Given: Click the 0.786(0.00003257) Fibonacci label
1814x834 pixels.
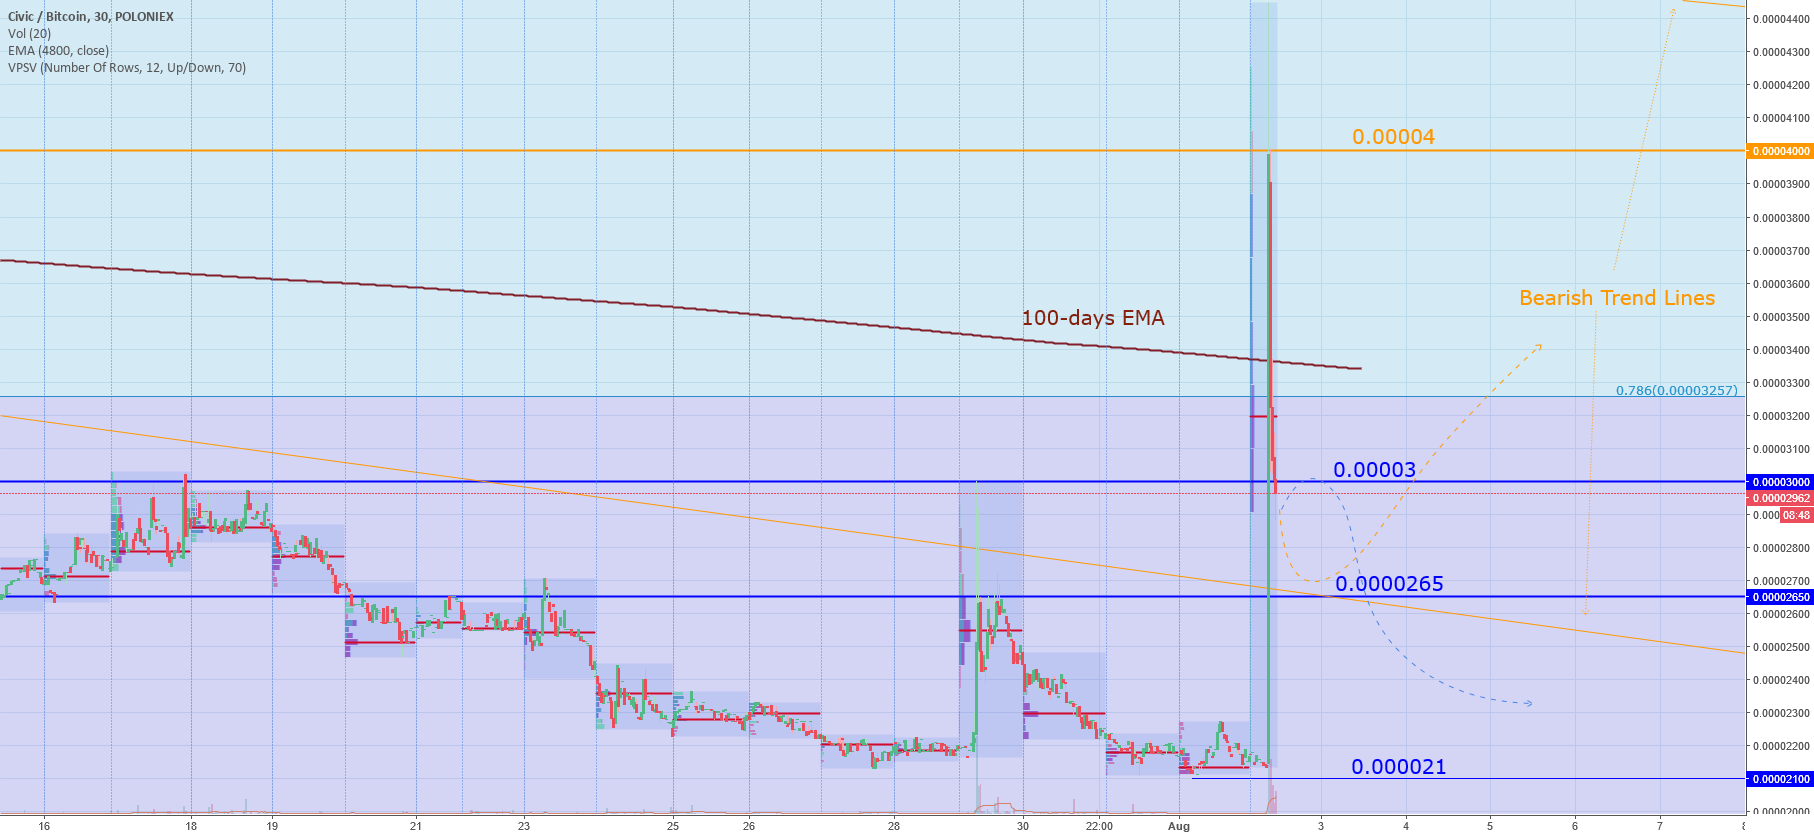Looking at the screenshot, I should coord(1677,390).
